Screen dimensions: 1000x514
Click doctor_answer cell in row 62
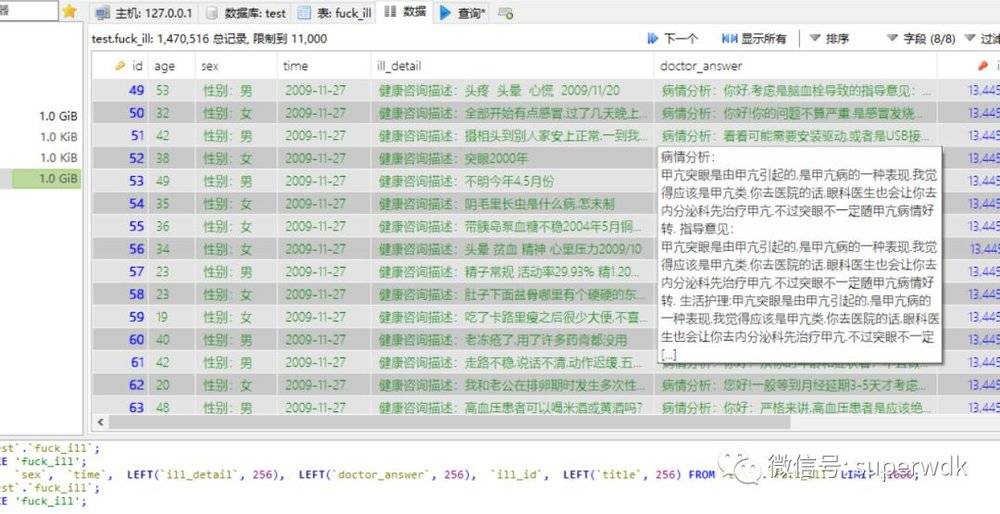click(x=795, y=385)
